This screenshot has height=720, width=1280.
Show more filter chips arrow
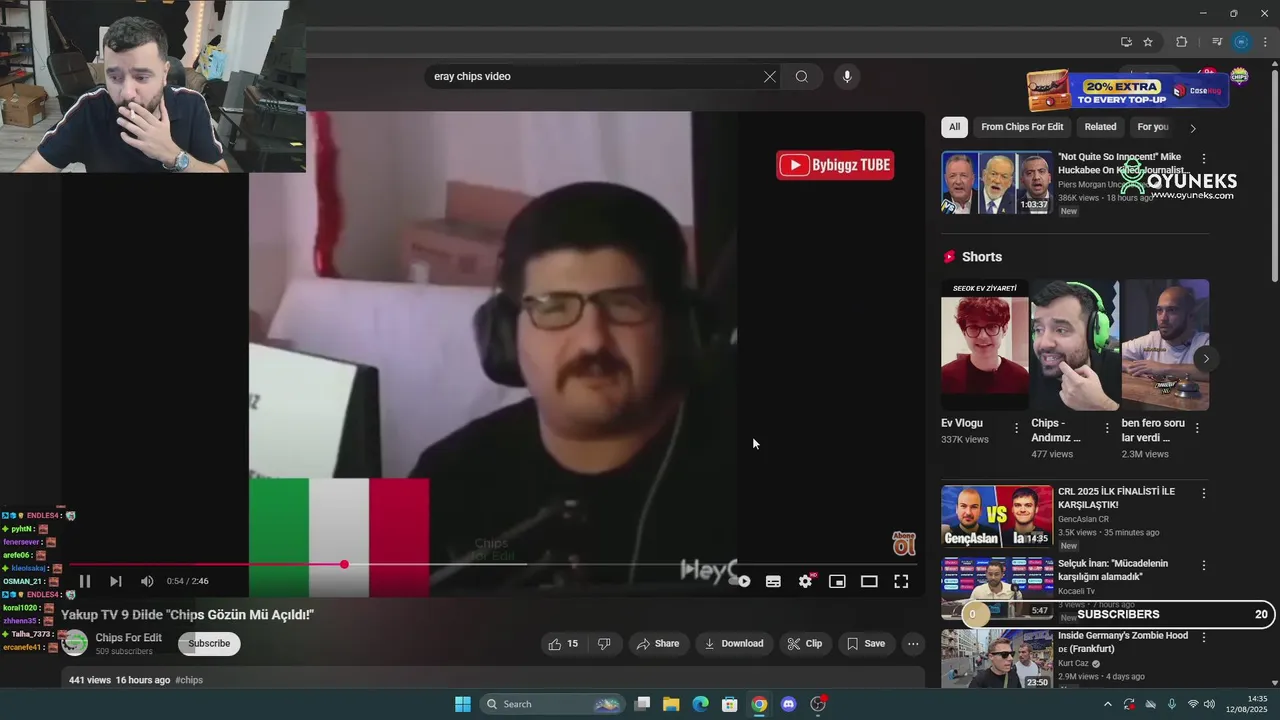click(x=1192, y=128)
